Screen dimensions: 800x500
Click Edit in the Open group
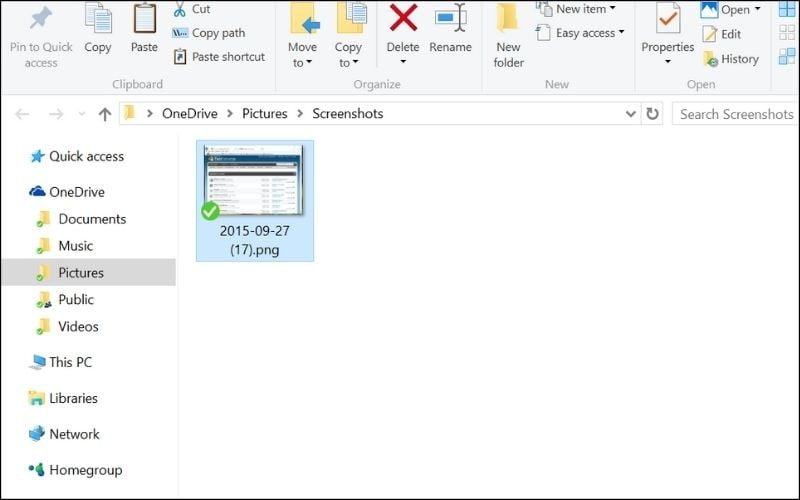click(x=721, y=34)
